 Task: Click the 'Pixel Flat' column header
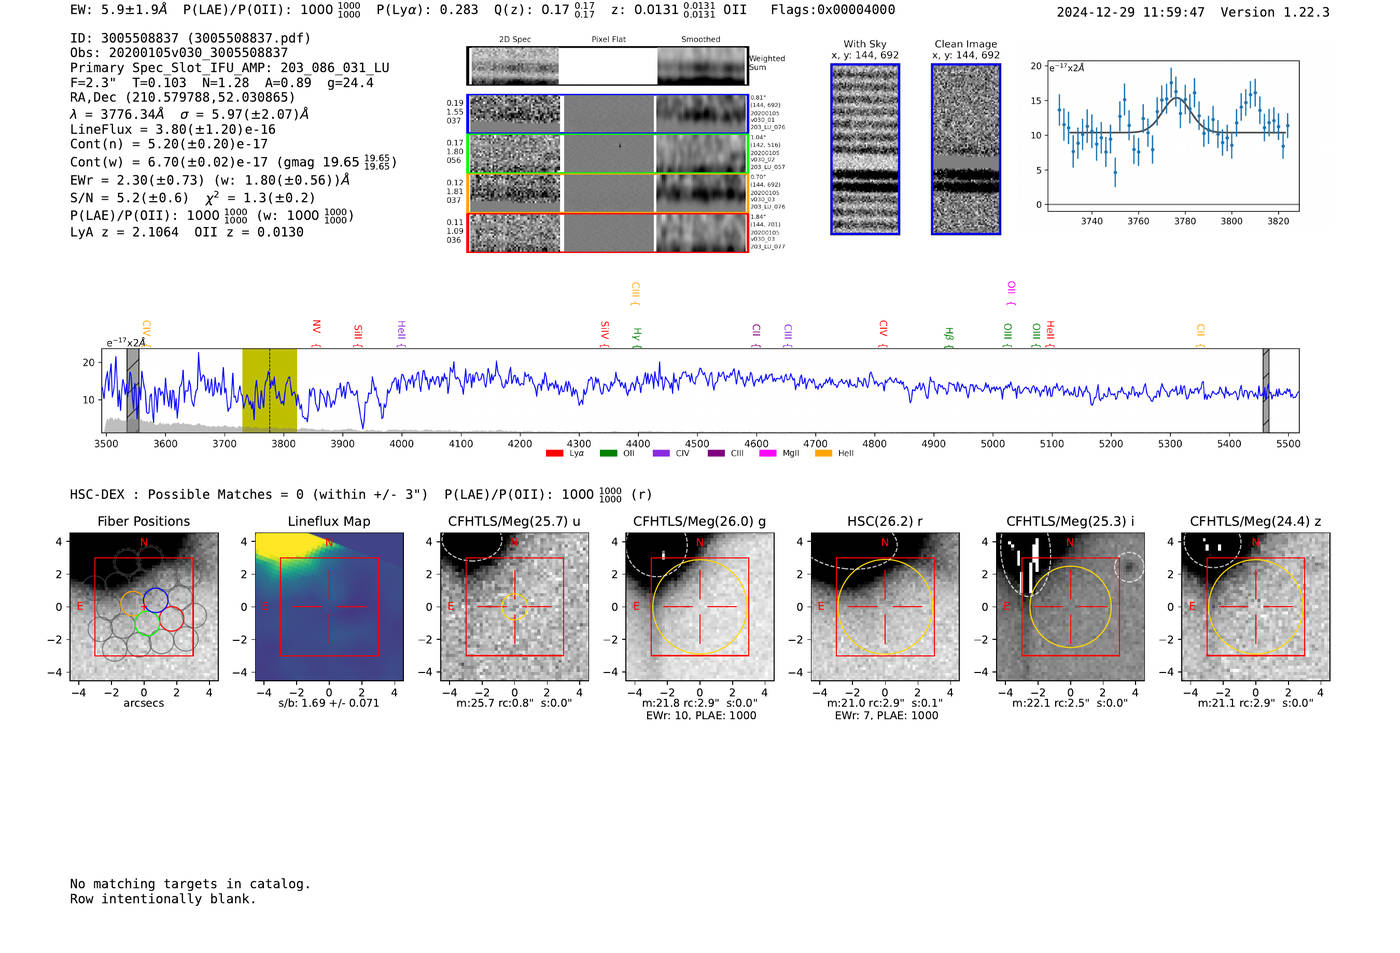click(608, 40)
